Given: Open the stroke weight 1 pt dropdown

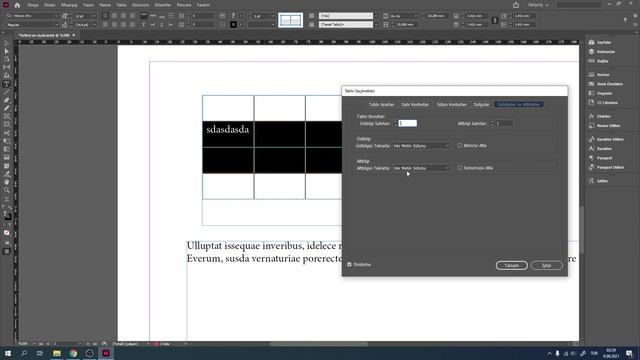Looking at the screenshot, I should [x=273, y=16].
